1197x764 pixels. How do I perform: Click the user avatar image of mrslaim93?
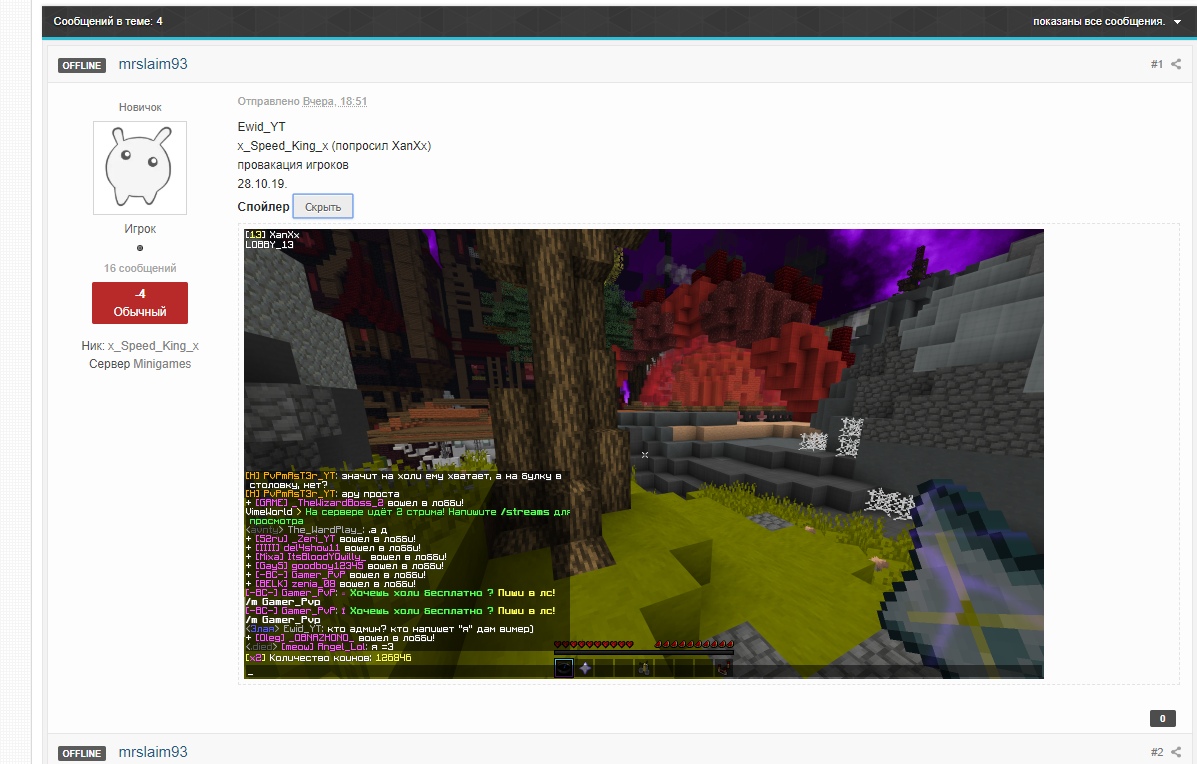coord(140,168)
